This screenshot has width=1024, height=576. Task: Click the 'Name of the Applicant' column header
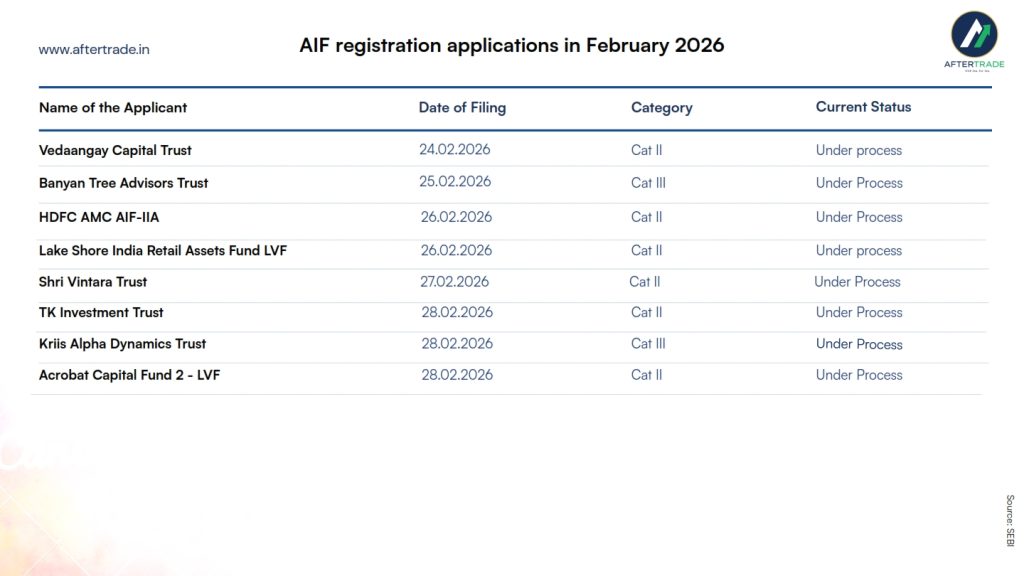click(x=113, y=108)
